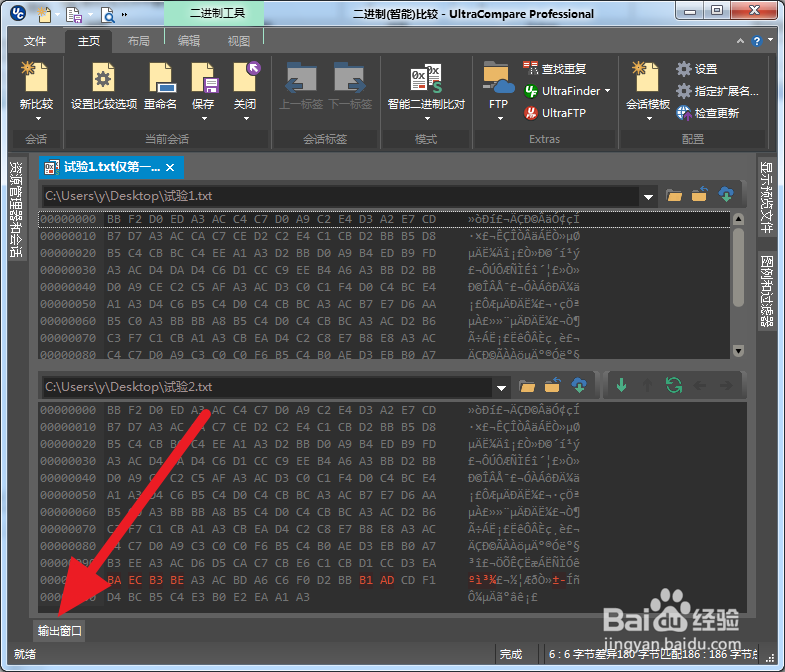
Task: Jump to next difference green arrow
Action: point(621,385)
